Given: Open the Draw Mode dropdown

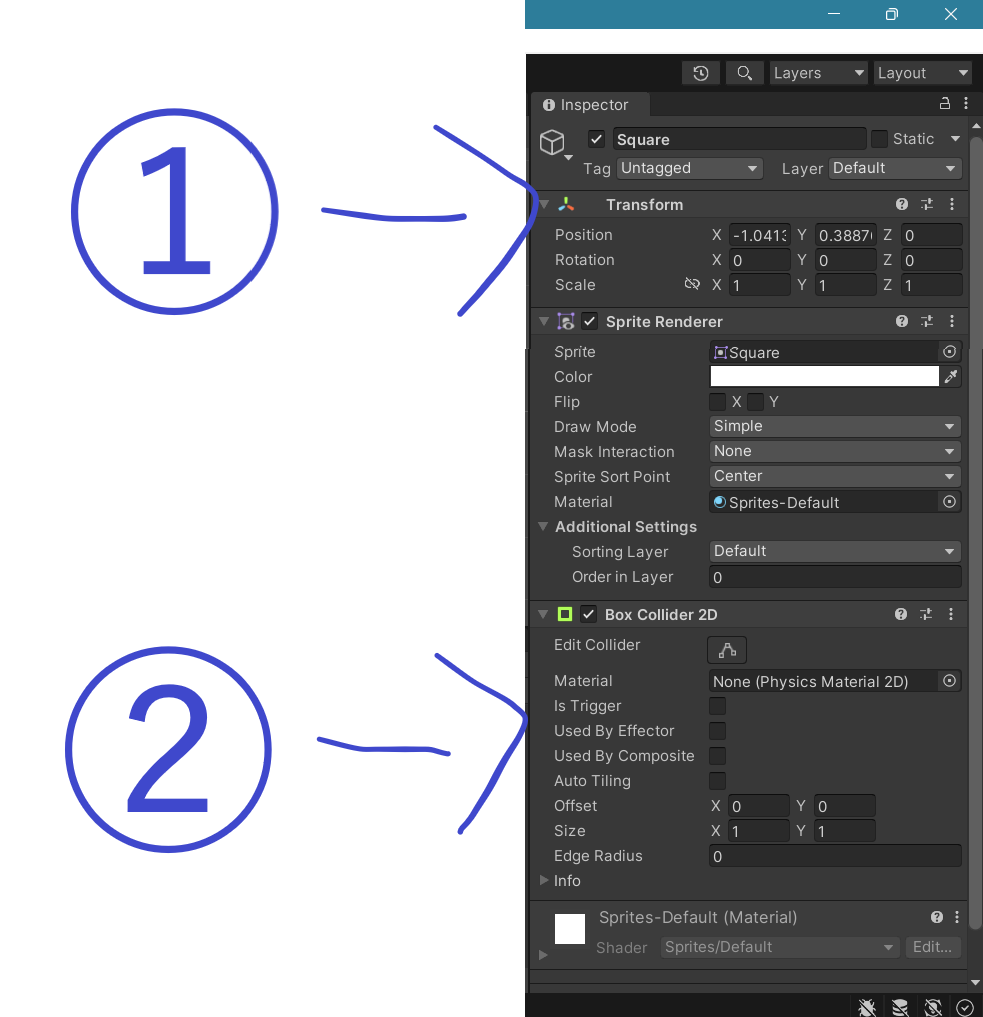Looking at the screenshot, I should 835,426.
